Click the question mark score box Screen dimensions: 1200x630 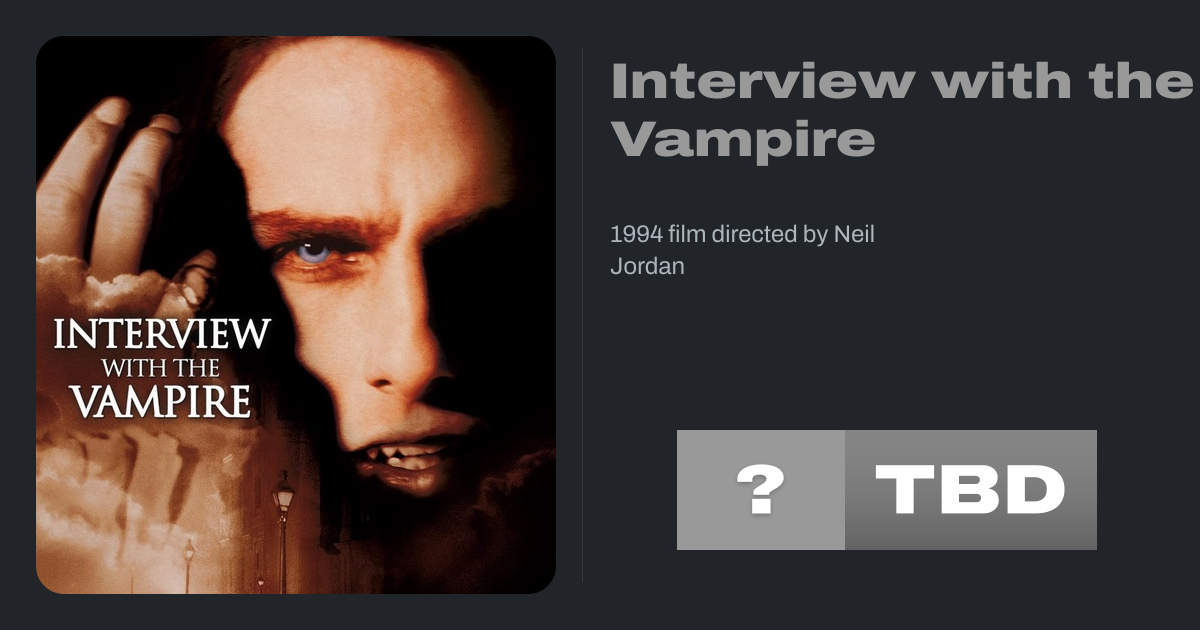pyautogui.click(x=761, y=490)
